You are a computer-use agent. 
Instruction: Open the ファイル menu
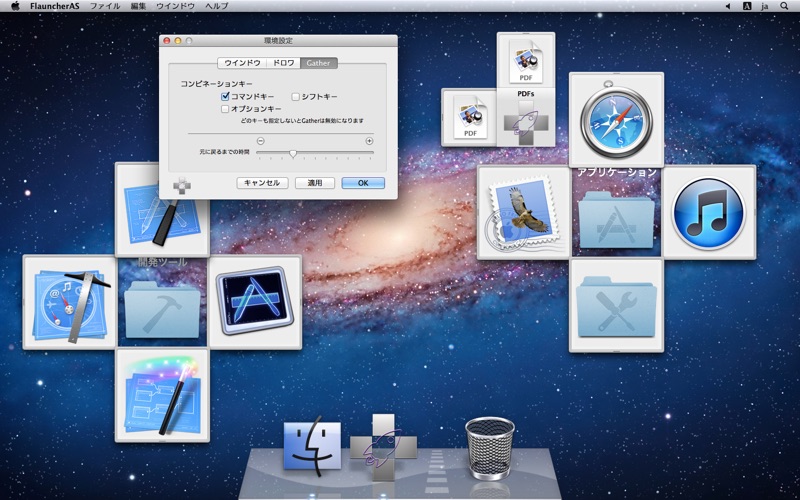pos(105,6)
